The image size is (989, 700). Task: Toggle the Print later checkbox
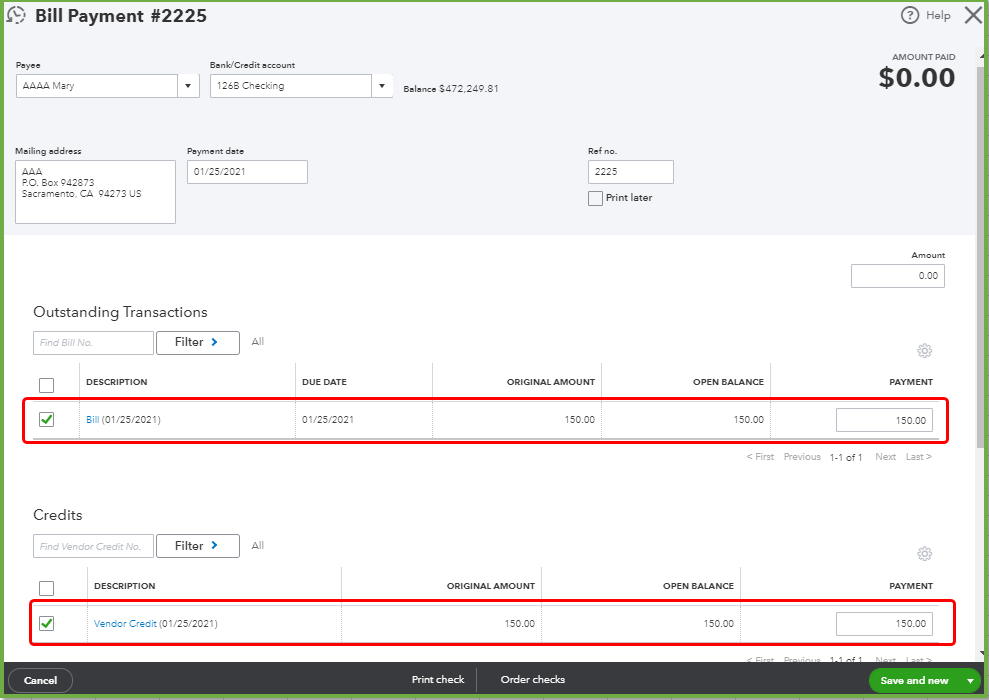pos(595,199)
